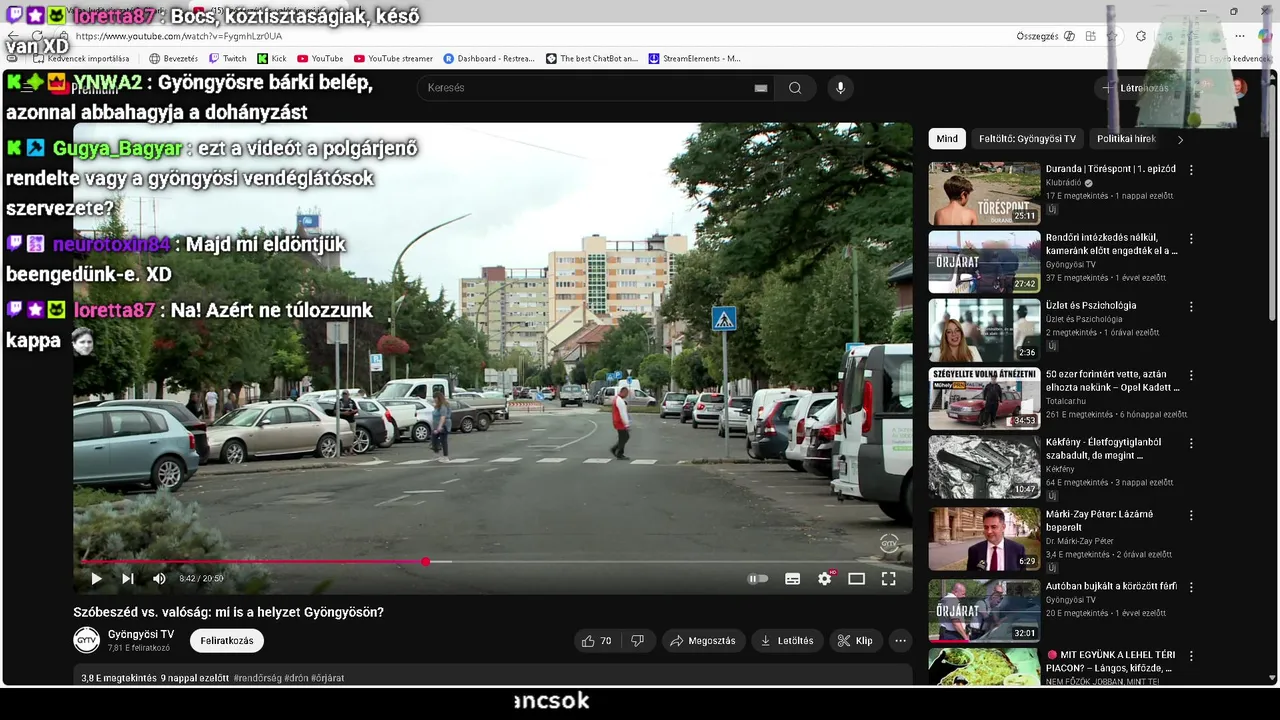Create a clip with Klip button

point(855,641)
